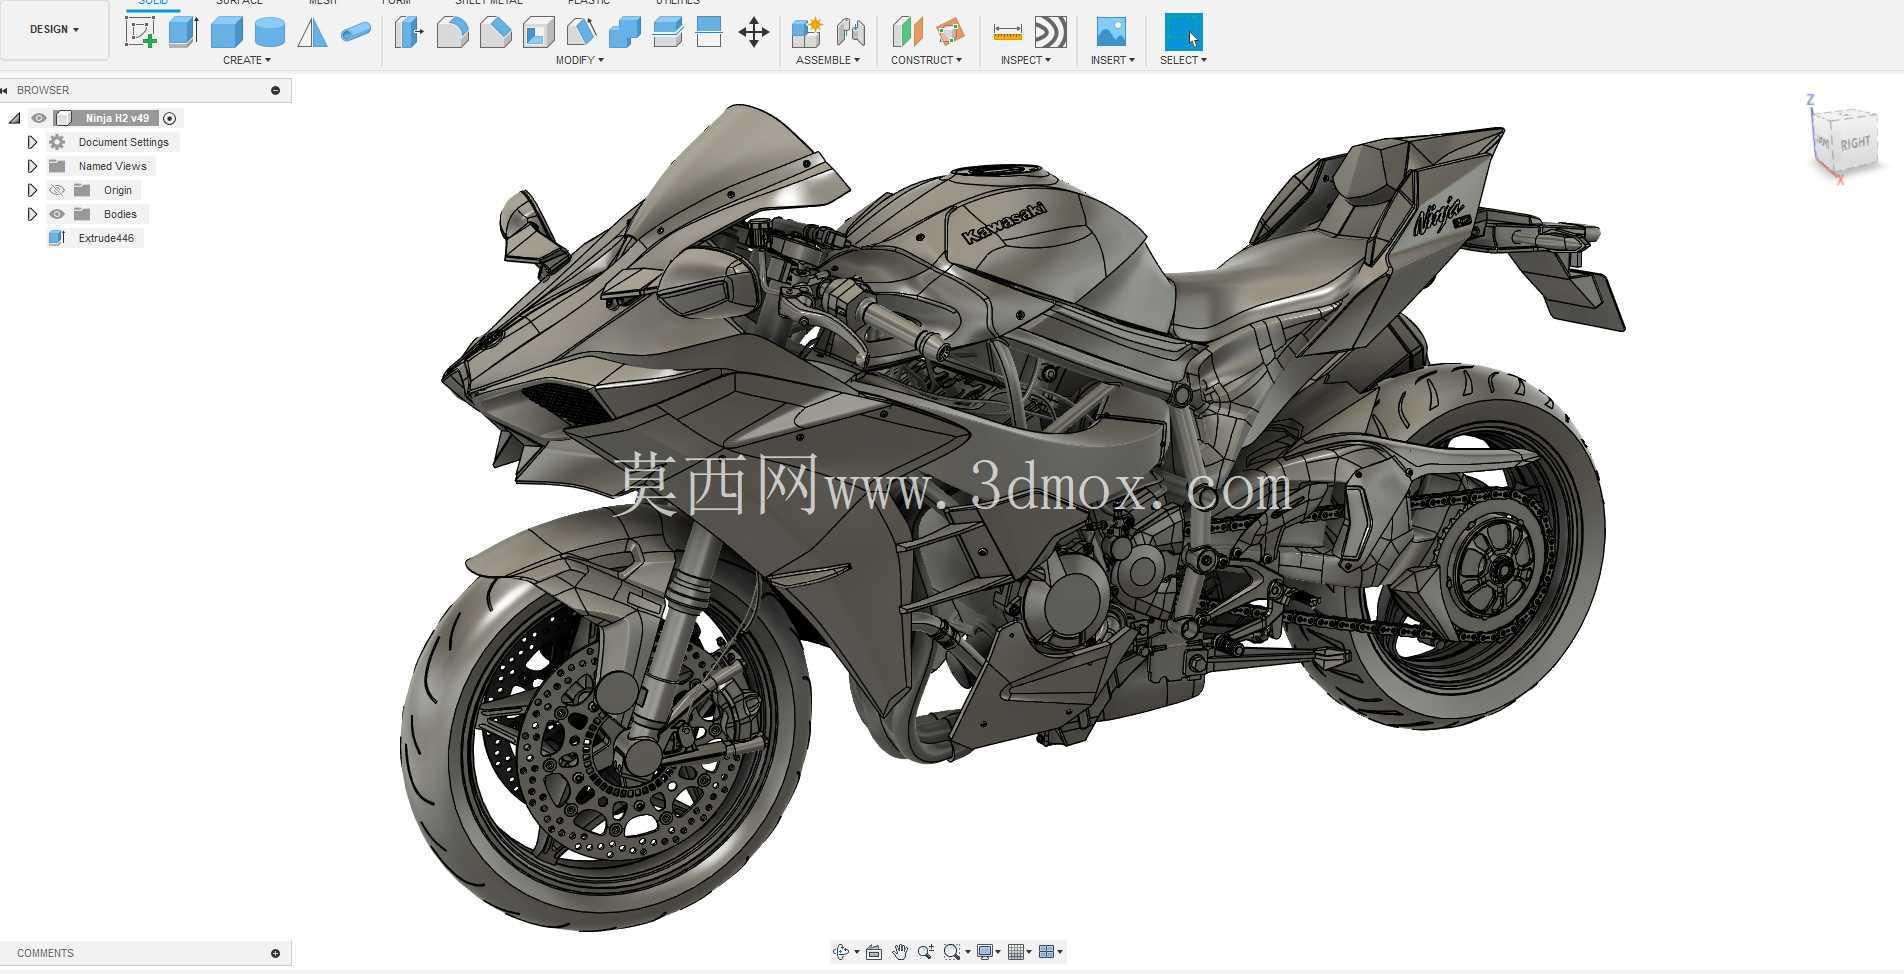
Task: Select the Extrude tool
Action: pos(183,32)
